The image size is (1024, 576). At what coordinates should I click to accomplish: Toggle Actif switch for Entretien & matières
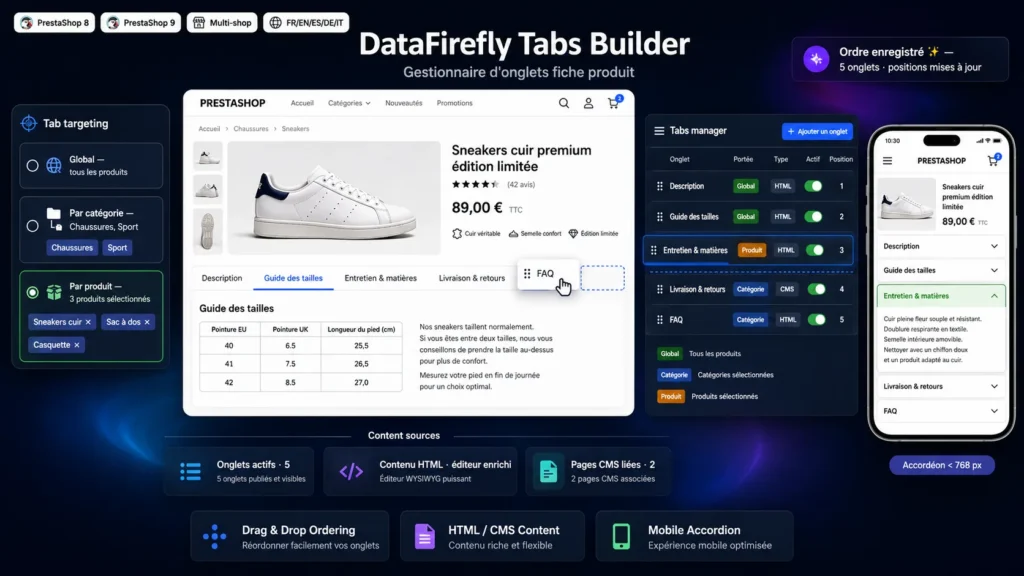814,250
